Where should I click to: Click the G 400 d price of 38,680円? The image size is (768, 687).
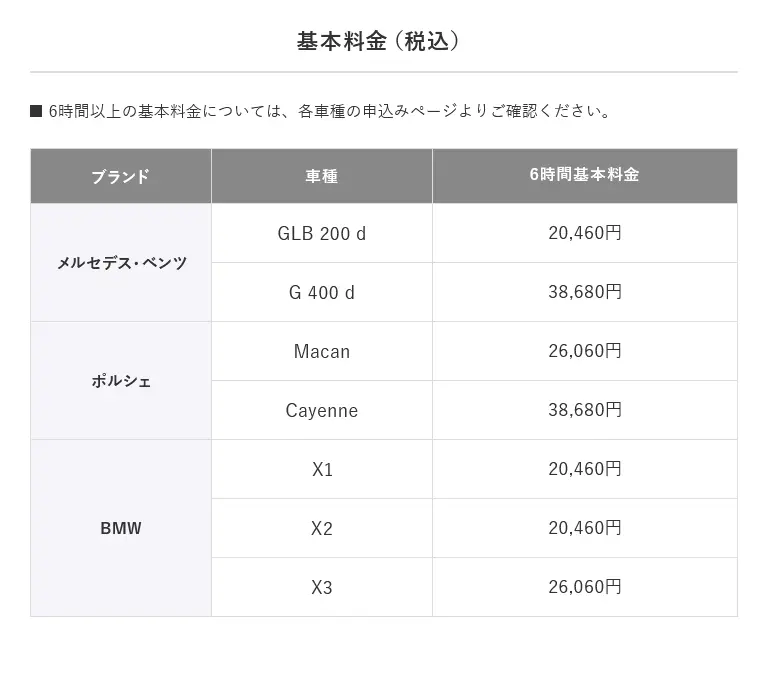pyautogui.click(x=584, y=293)
